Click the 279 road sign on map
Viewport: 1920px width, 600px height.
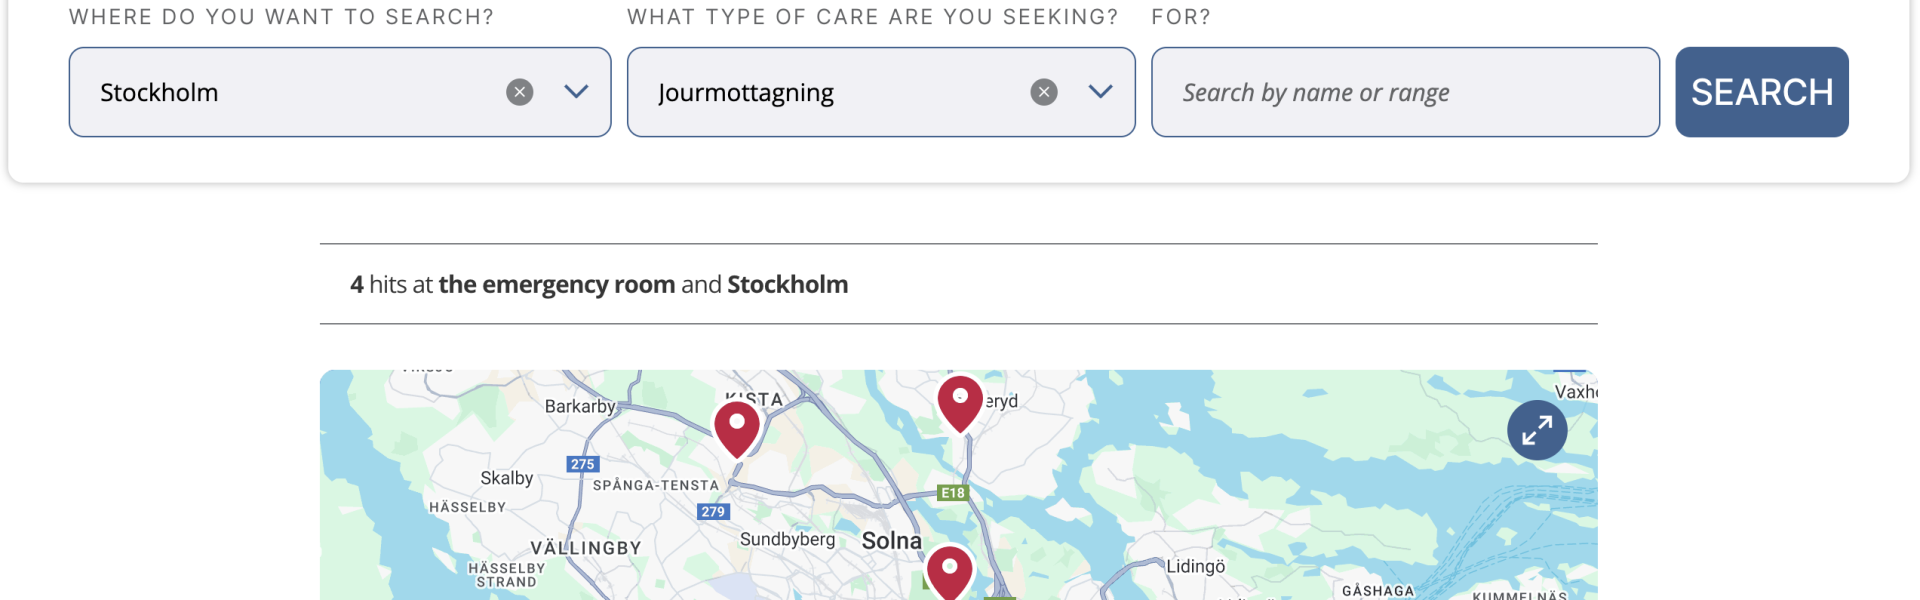pos(713,512)
